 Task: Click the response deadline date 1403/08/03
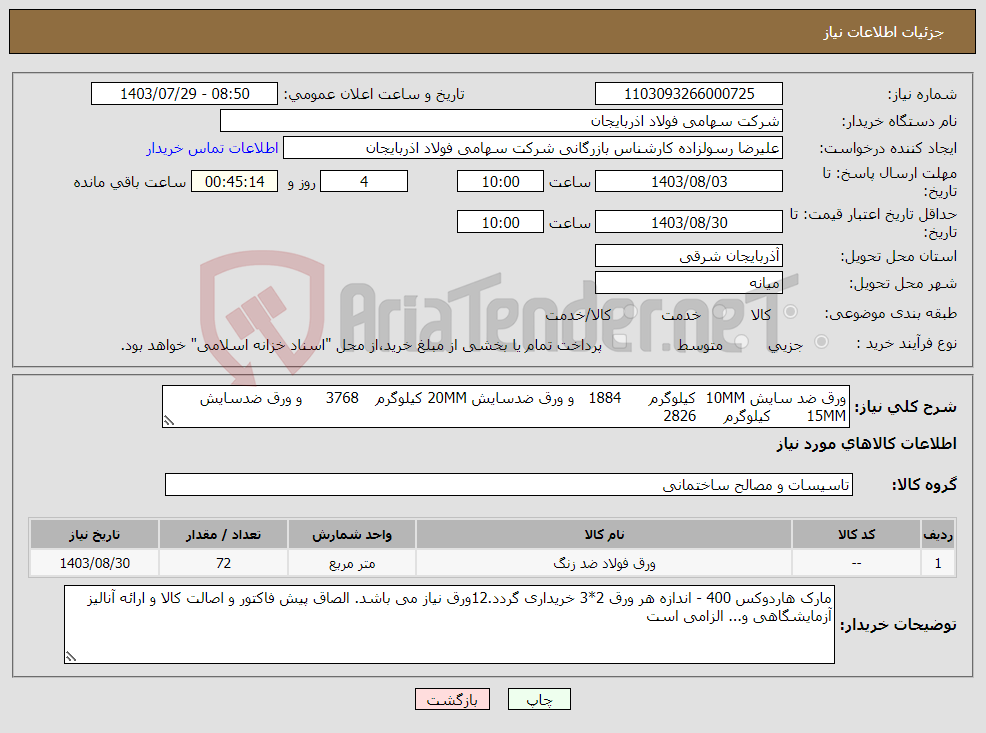coord(689,182)
